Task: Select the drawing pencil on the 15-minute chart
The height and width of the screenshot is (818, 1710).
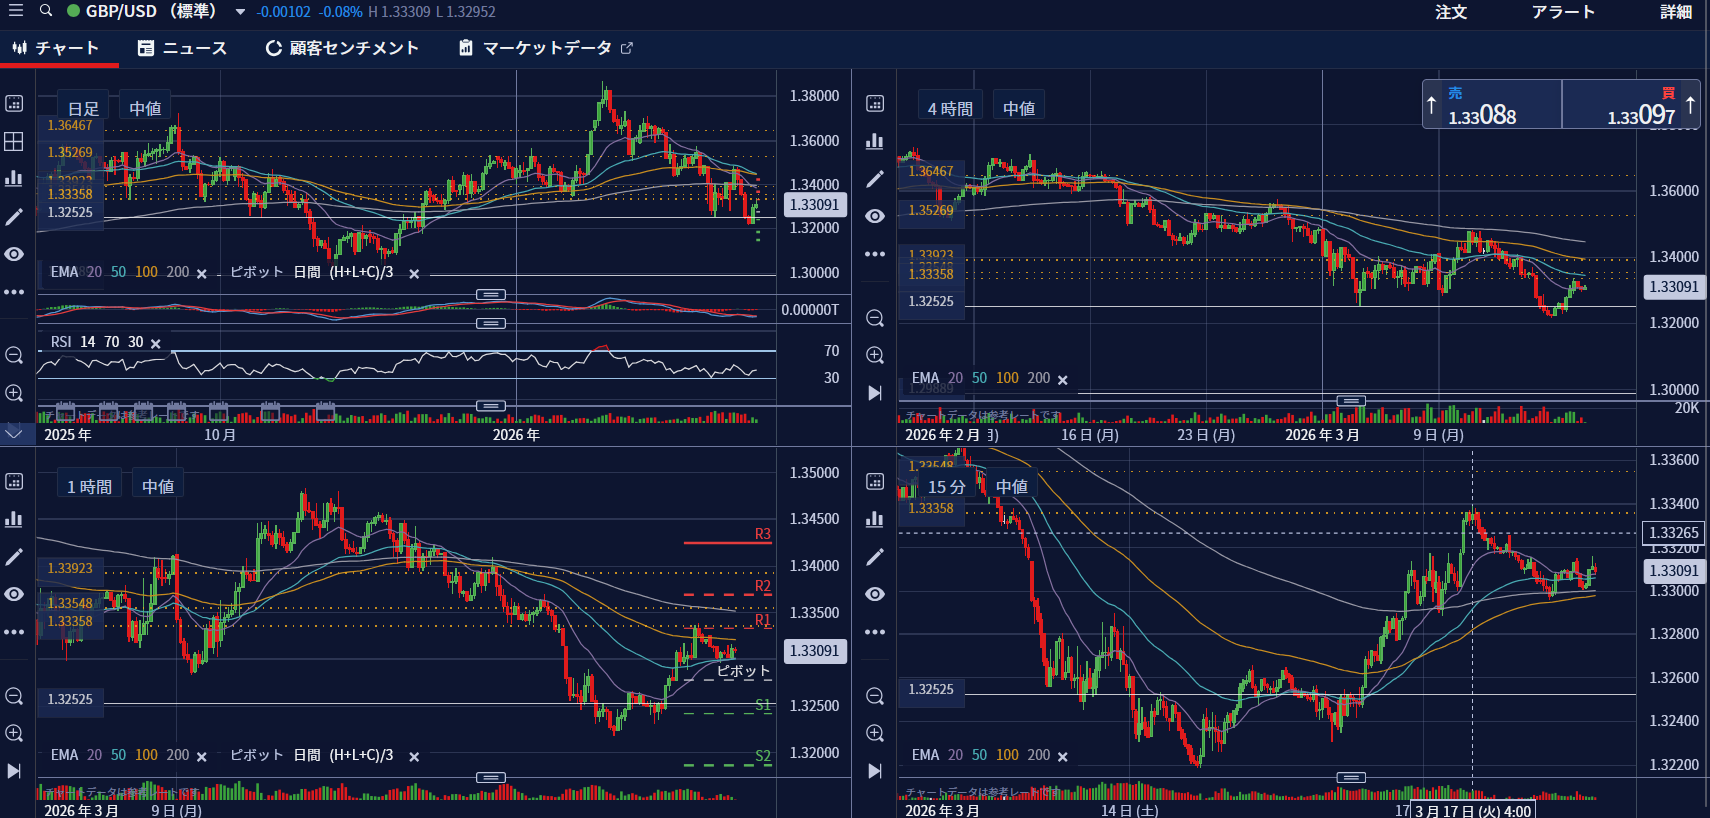Action: click(x=875, y=557)
